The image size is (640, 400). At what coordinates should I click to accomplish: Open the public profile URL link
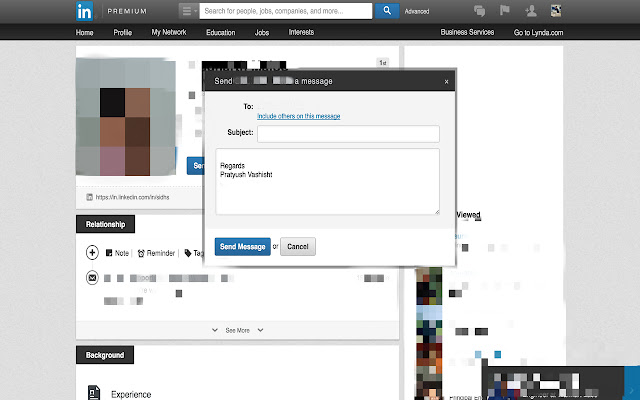[132, 197]
